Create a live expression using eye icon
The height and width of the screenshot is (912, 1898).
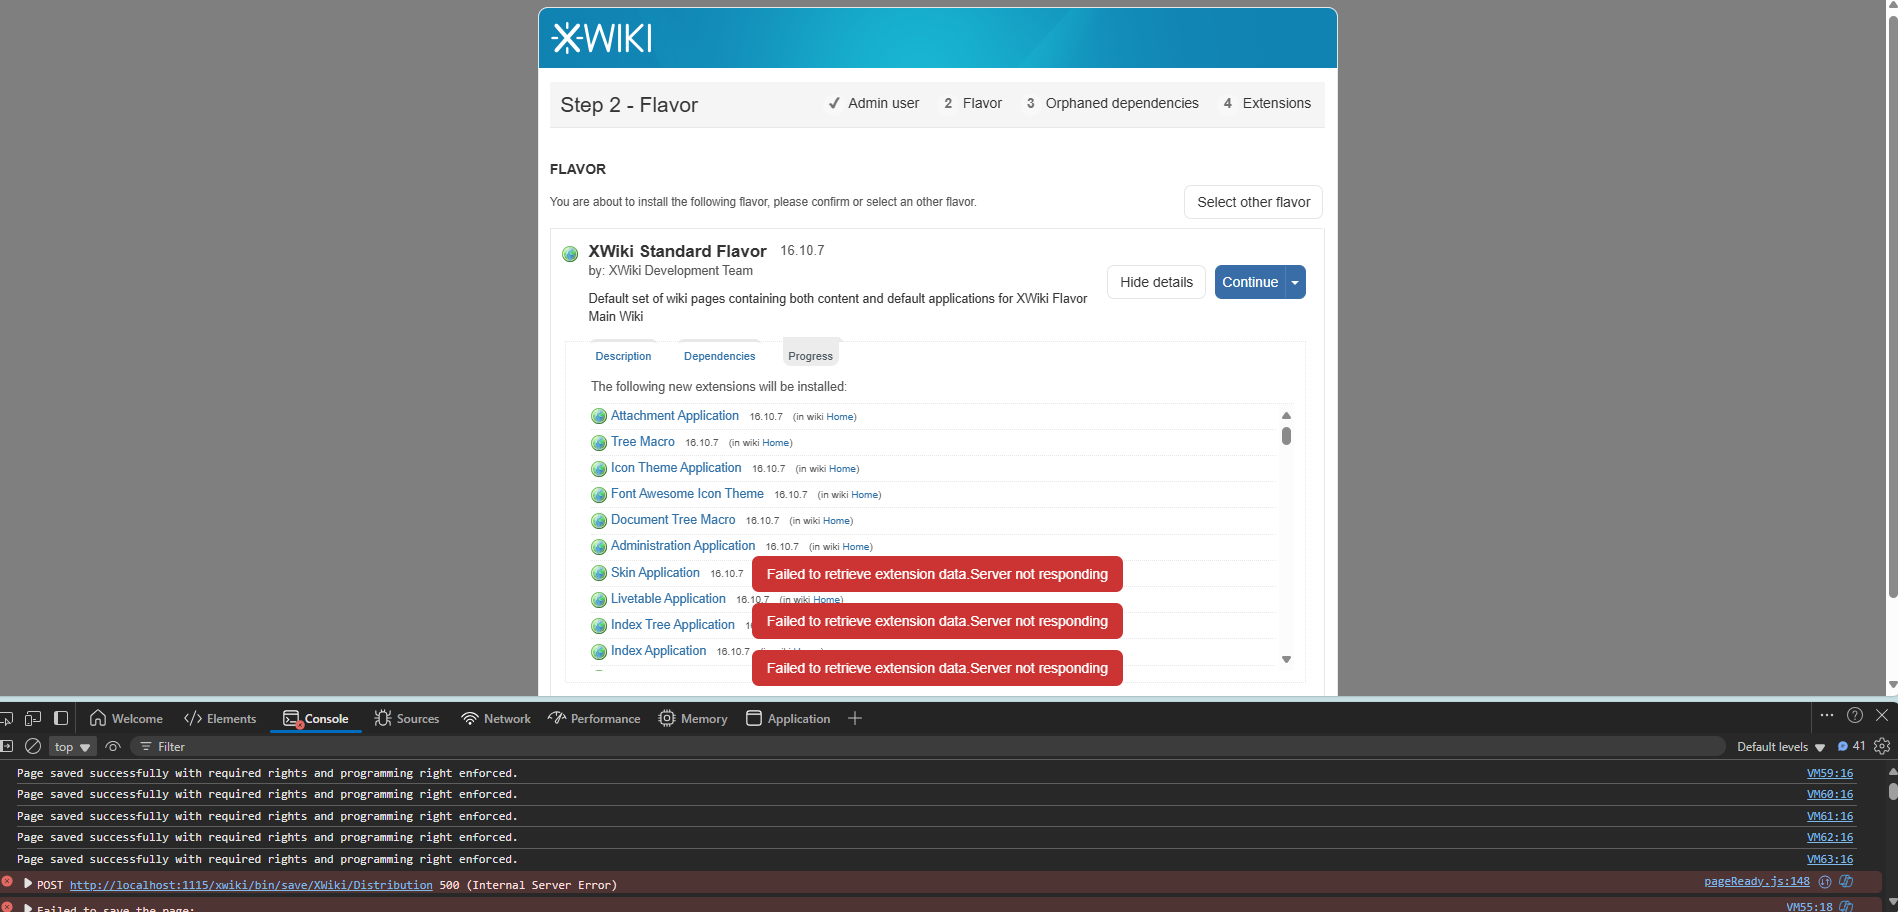coord(113,746)
